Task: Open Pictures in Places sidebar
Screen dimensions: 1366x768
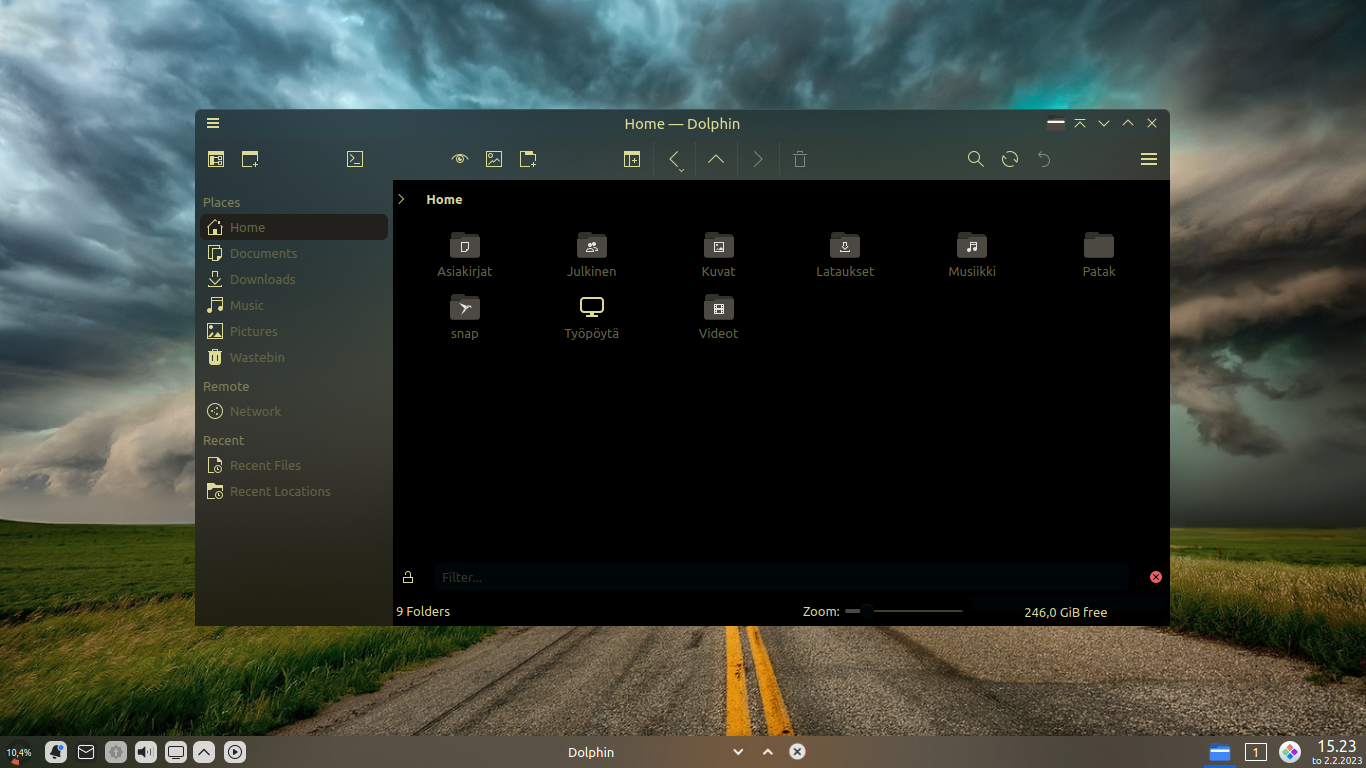Action: click(294, 331)
